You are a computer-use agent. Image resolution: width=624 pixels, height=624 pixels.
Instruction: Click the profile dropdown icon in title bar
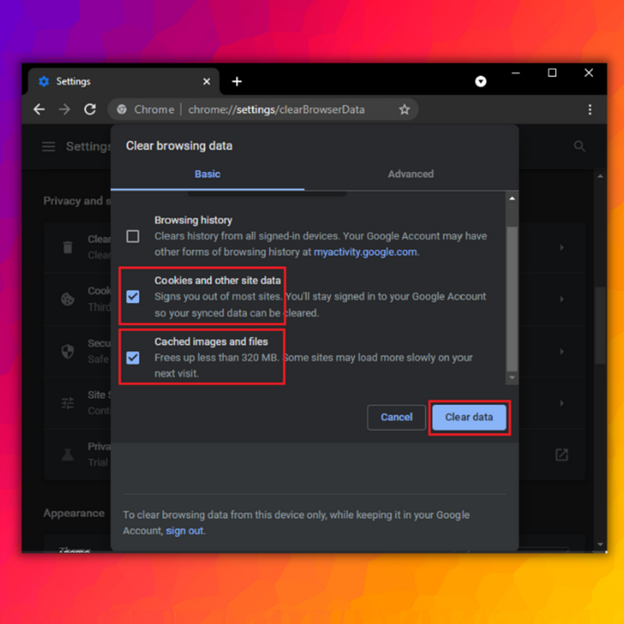481,82
